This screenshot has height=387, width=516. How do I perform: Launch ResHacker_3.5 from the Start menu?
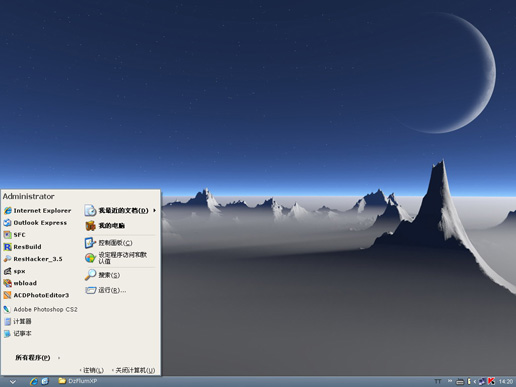[x=33, y=259]
